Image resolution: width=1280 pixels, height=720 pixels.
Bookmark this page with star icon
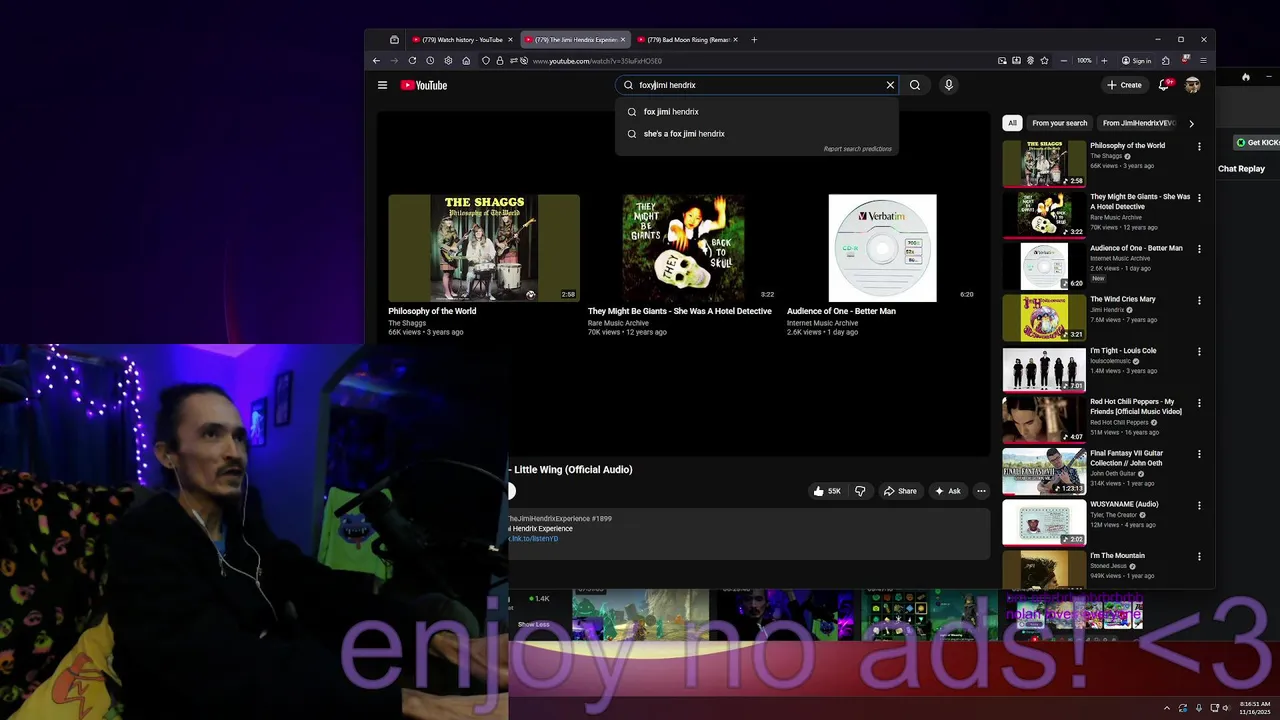point(1044,61)
